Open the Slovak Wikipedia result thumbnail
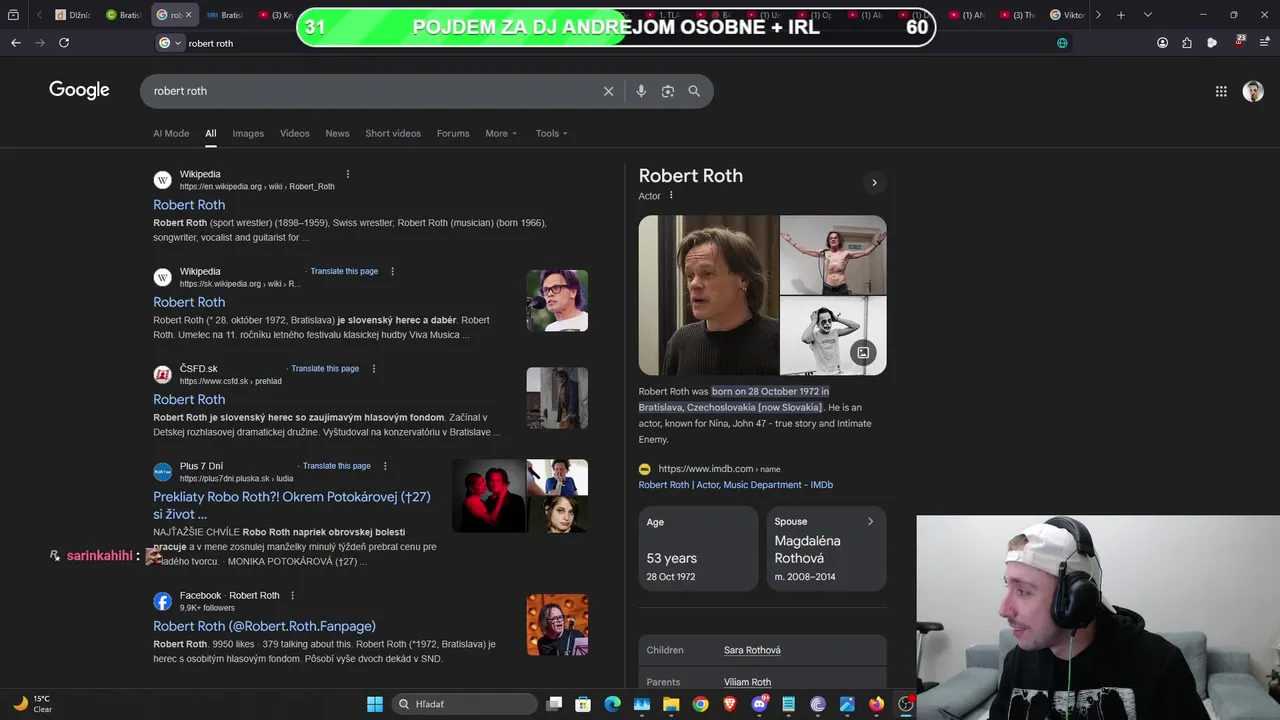The image size is (1280, 720). 557,300
